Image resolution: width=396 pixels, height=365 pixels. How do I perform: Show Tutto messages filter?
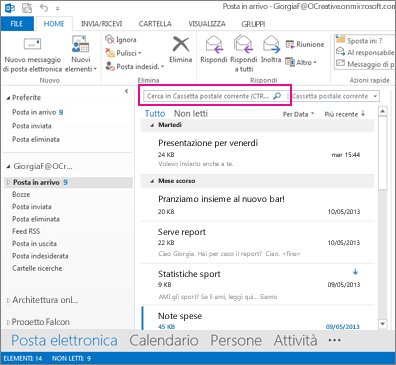[155, 114]
